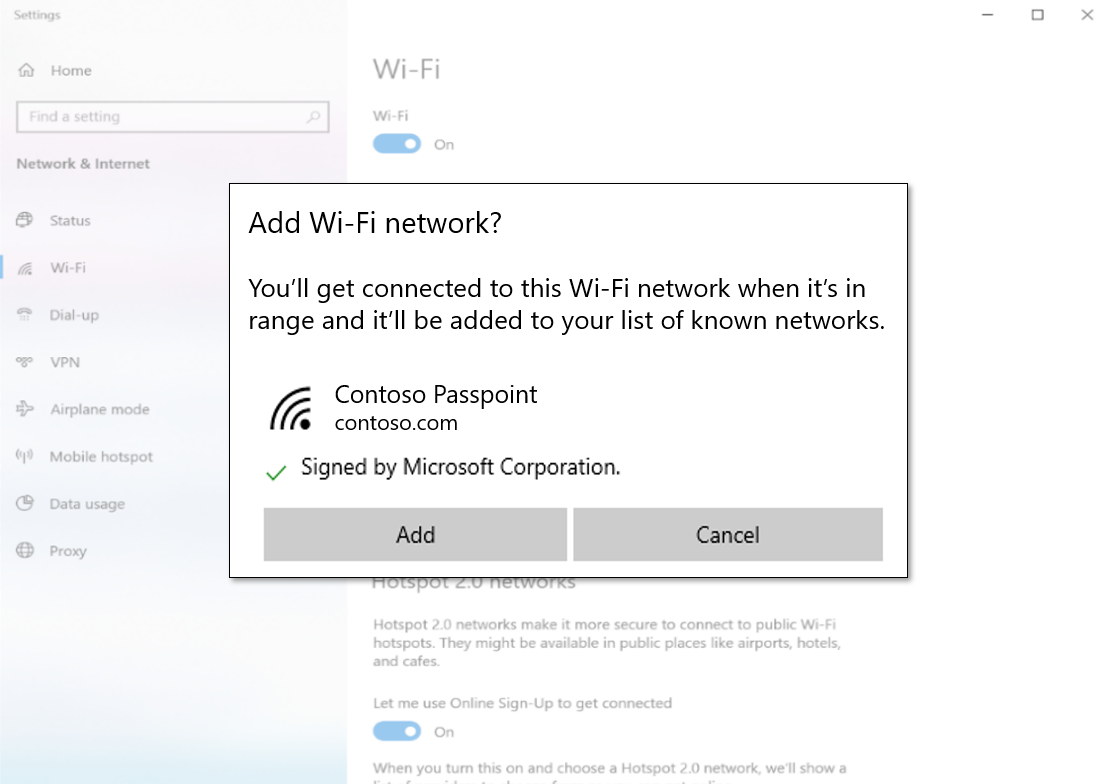The height and width of the screenshot is (784, 1112).
Task: Select the VPN icon
Action: 27,362
